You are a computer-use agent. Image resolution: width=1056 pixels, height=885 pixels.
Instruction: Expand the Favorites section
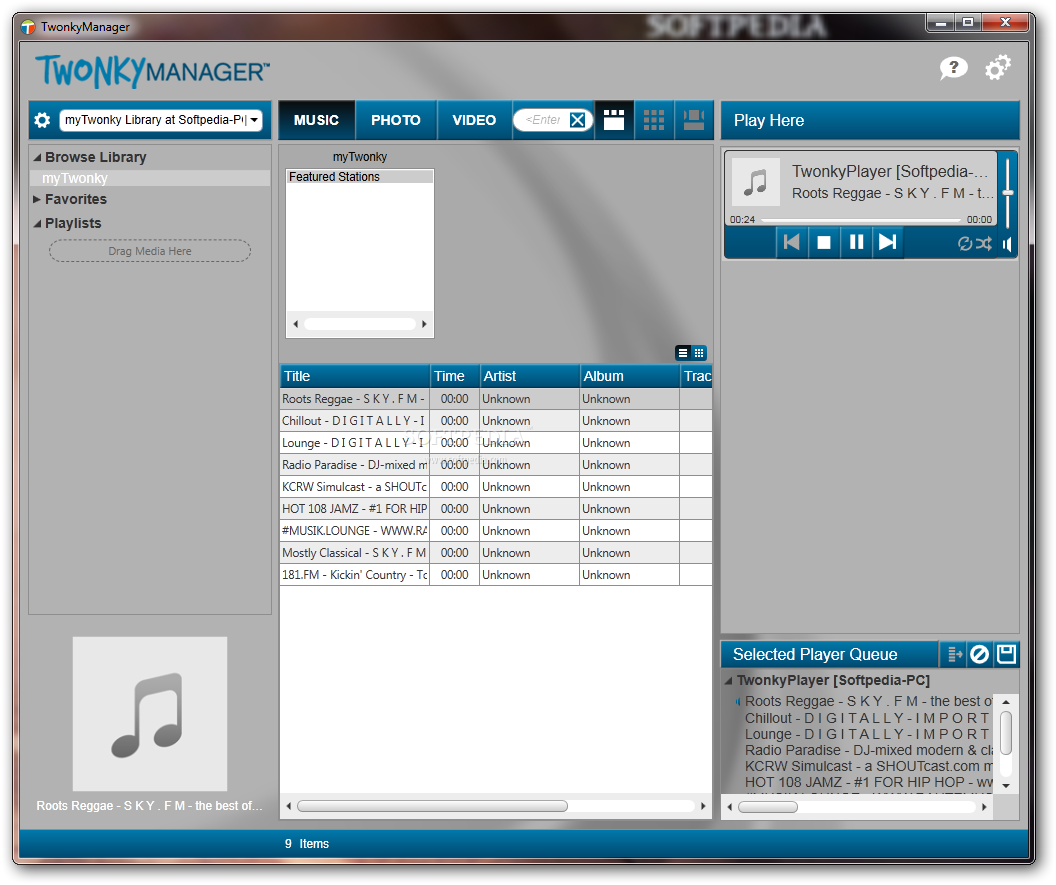[x=37, y=199]
